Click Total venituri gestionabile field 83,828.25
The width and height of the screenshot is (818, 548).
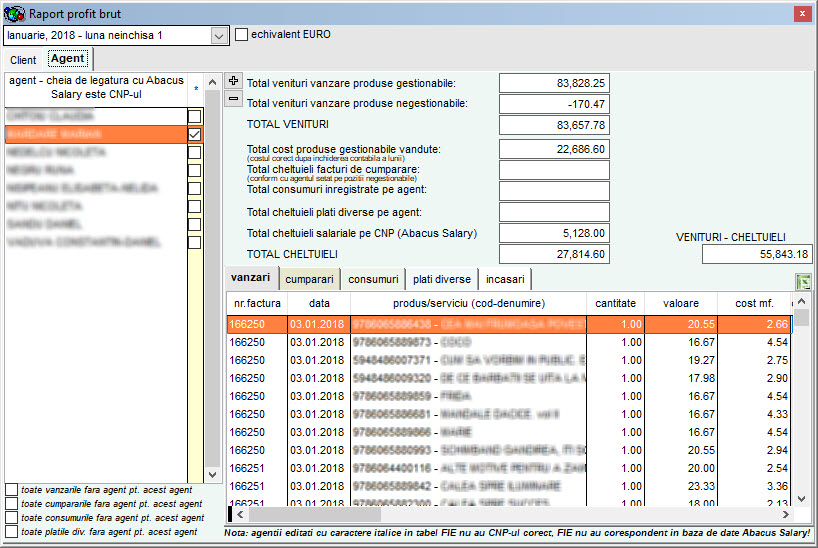point(554,83)
